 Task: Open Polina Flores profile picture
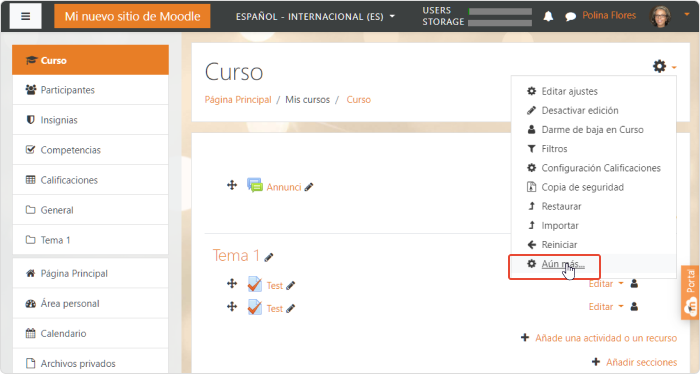(661, 17)
